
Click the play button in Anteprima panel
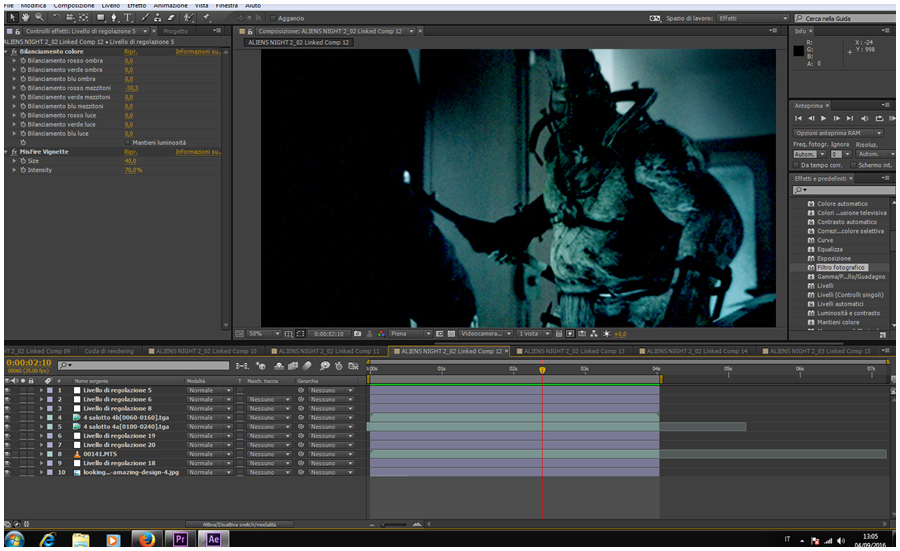point(824,119)
